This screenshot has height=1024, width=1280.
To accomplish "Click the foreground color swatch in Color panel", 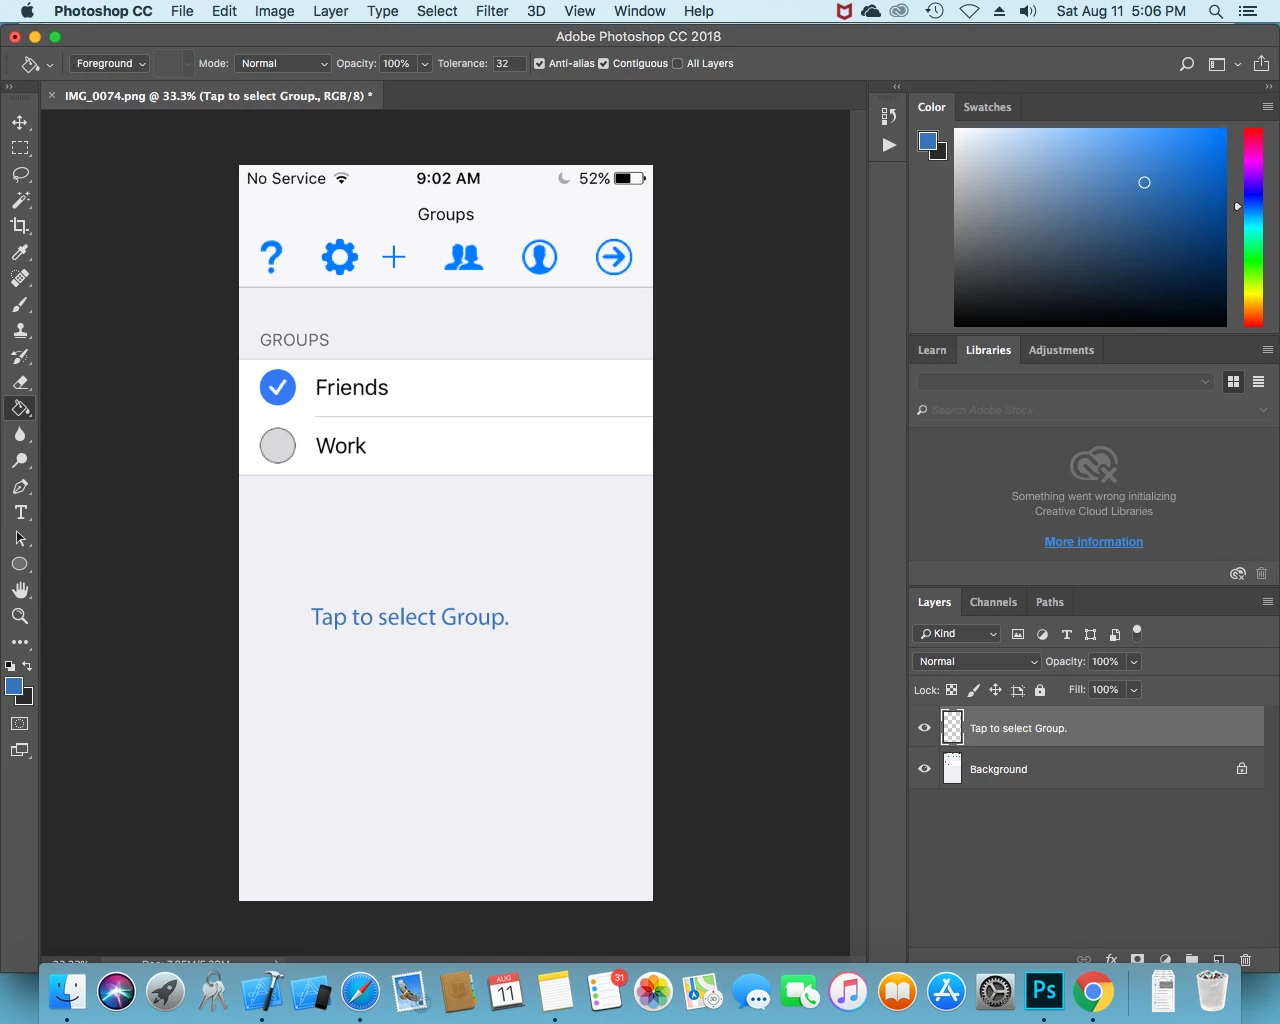I will (x=927, y=141).
